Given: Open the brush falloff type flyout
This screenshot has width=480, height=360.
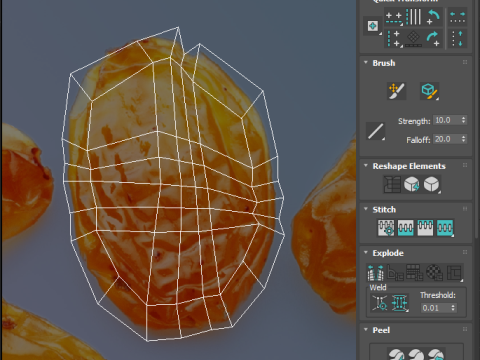Looking at the screenshot, I should [376, 131].
